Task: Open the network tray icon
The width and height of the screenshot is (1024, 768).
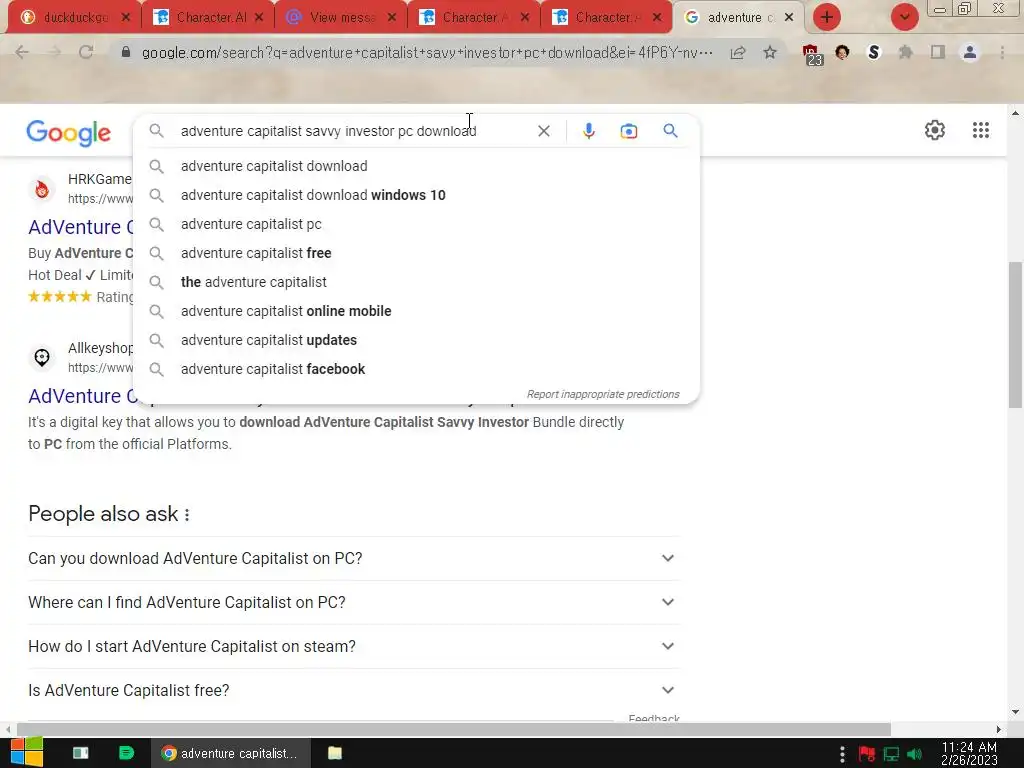Action: coord(891,754)
